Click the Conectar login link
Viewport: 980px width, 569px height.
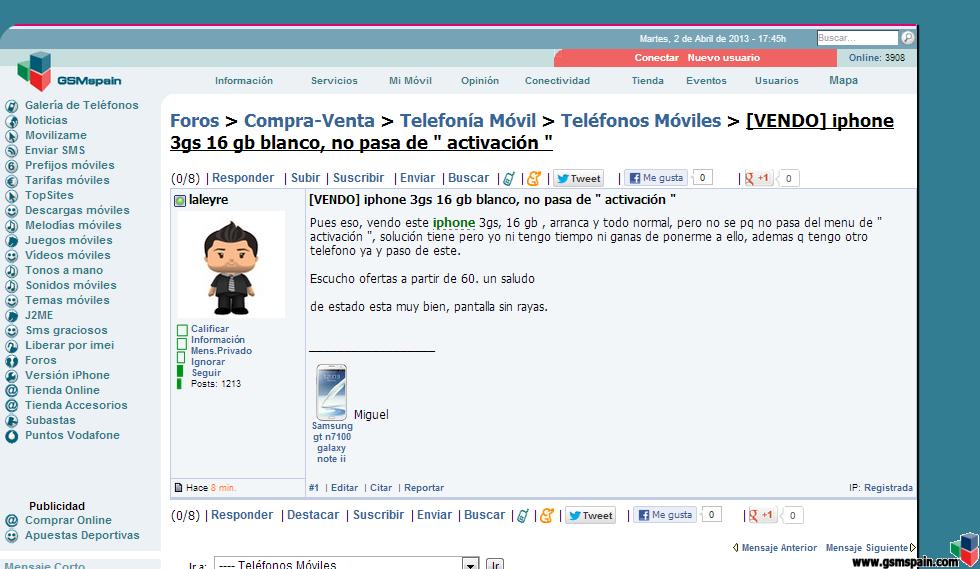point(656,58)
